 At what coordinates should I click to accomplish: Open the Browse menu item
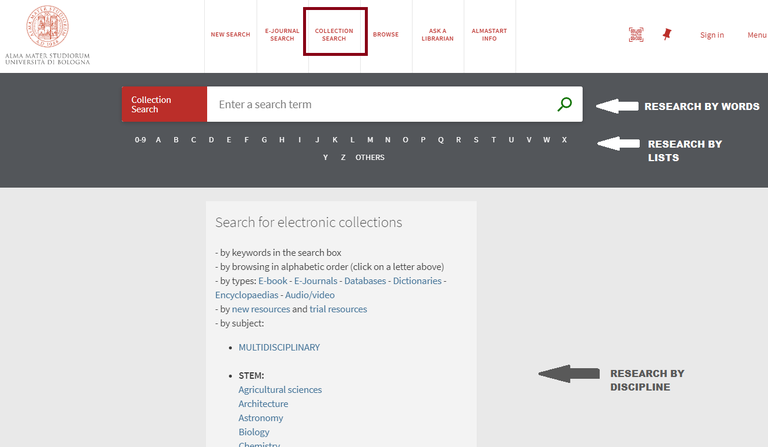click(x=386, y=35)
